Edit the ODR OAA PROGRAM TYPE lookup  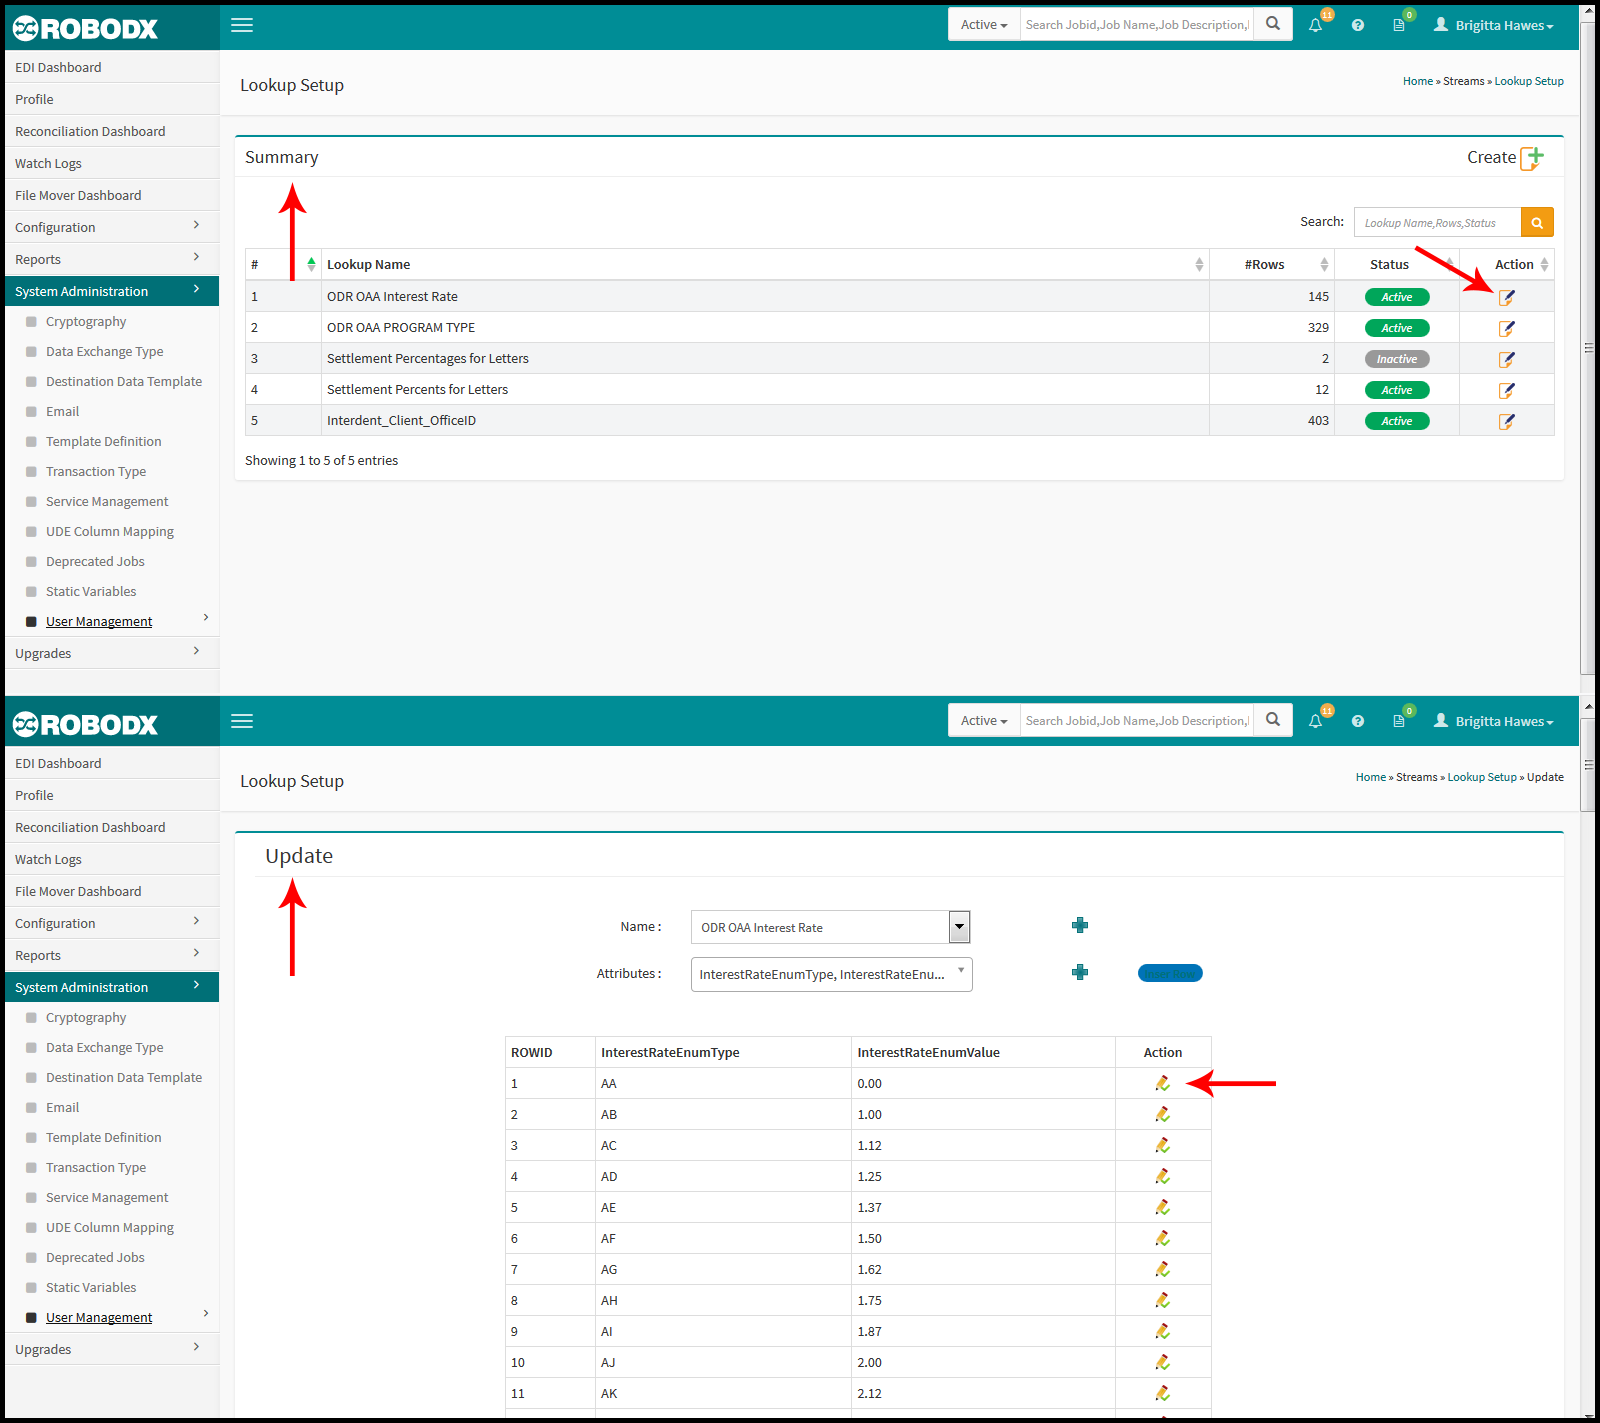[1506, 328]
